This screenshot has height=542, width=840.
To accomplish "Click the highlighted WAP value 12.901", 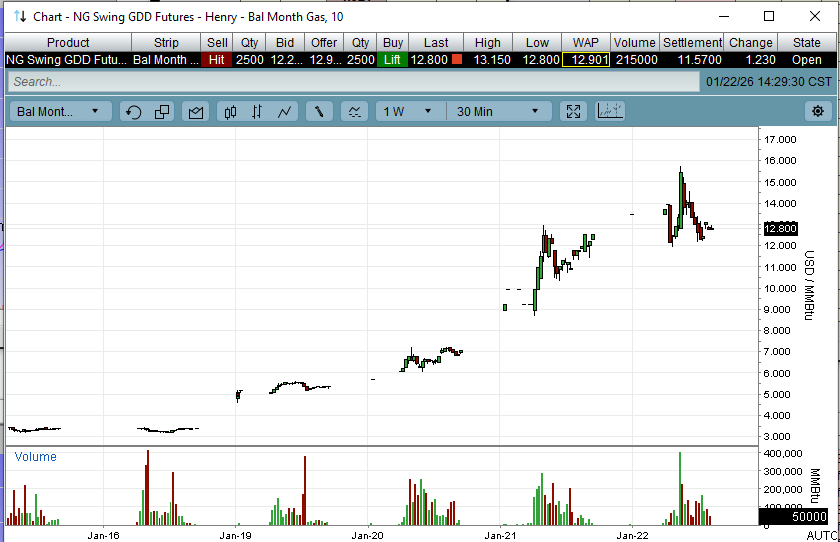I will (586, 59).
